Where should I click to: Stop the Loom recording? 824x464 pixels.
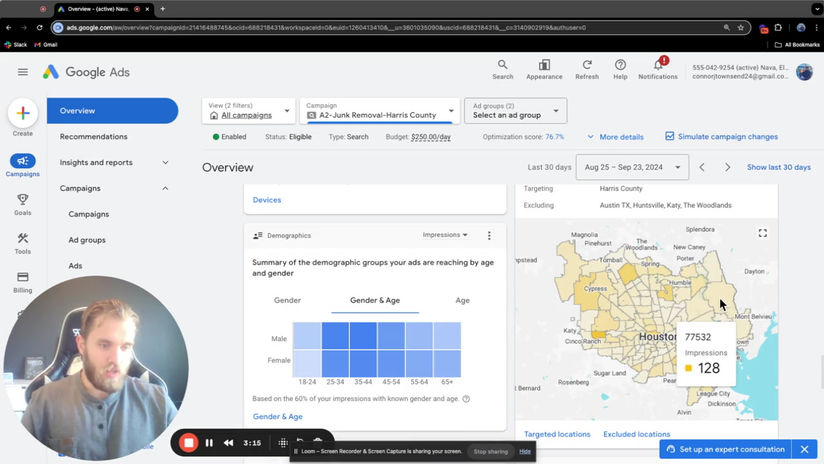tap(189, 442)
